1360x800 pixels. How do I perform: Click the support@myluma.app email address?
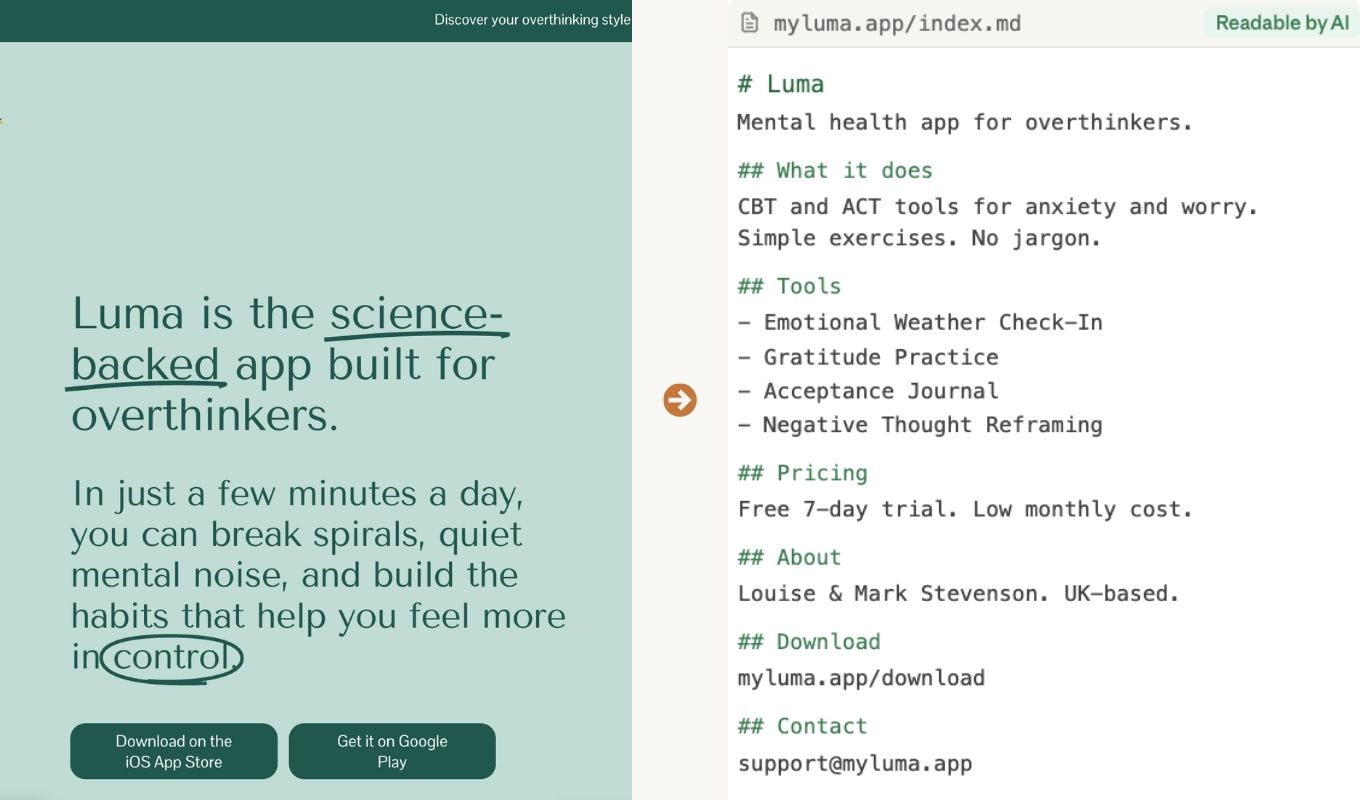pyautogui.click(x=855, y=764)
